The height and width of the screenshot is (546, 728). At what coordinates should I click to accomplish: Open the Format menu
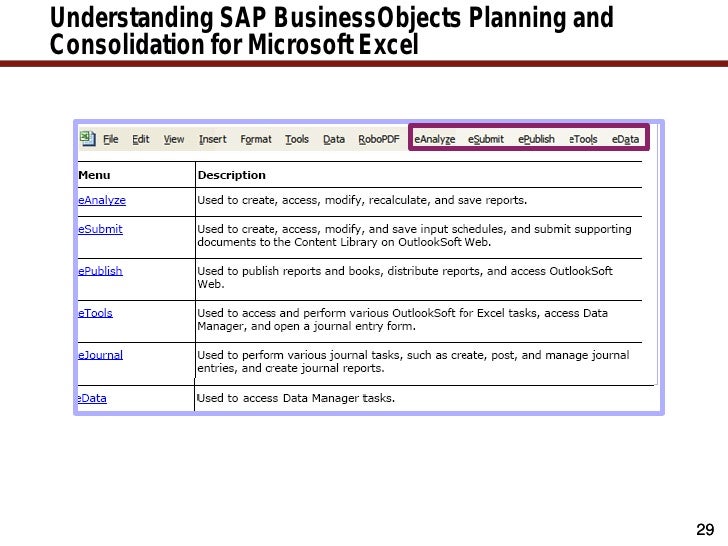tap(256, 139)
